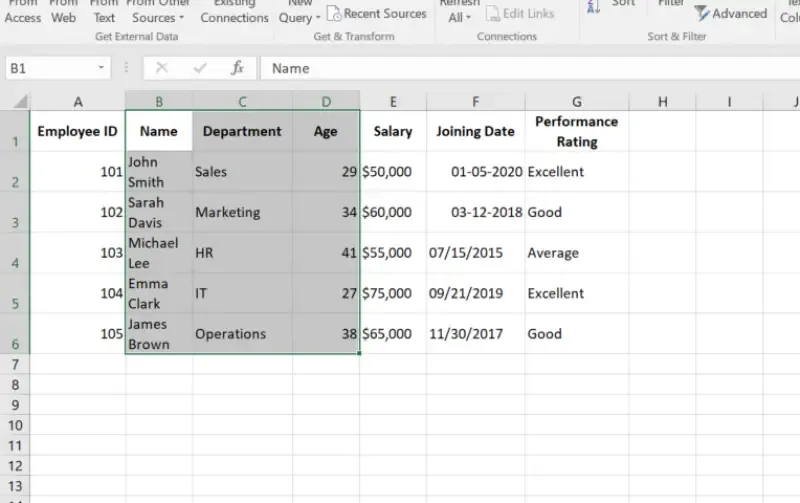
Task: Select column C header
Action: pos(242,102)
